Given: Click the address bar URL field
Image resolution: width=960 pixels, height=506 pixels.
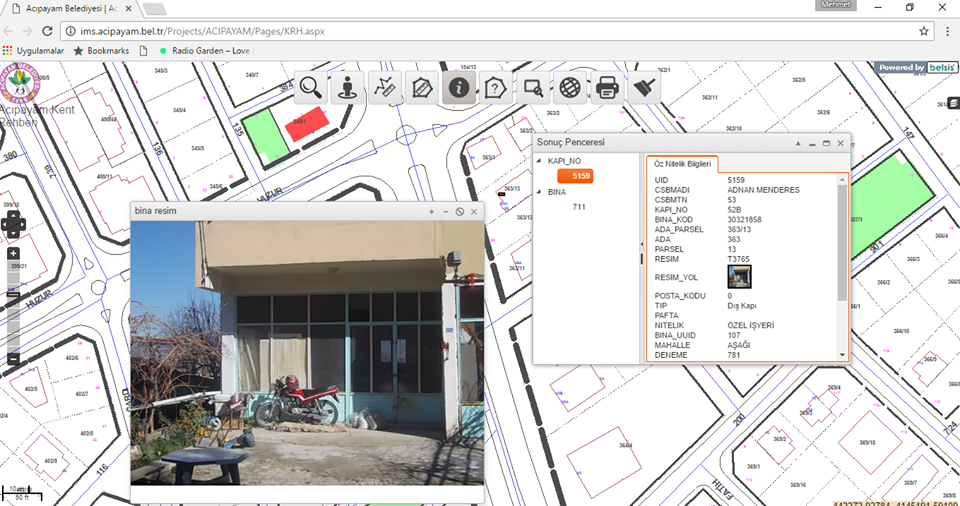Looking at the screenshot, I should (496, 31).
